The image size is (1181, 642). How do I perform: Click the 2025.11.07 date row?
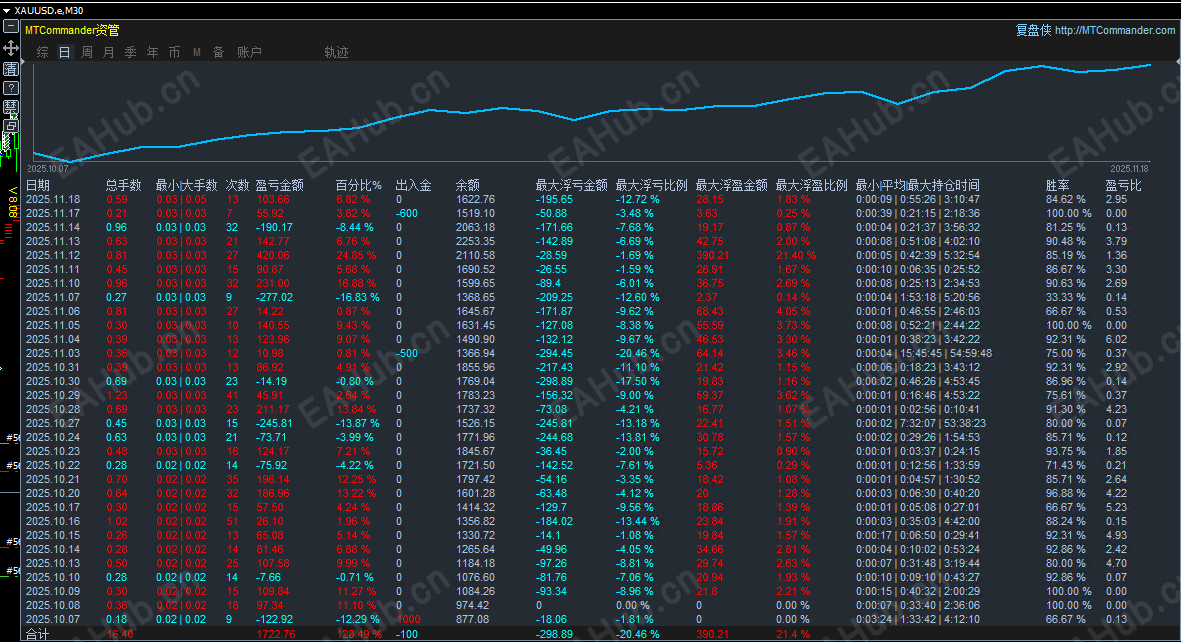(x=53, y=298)
